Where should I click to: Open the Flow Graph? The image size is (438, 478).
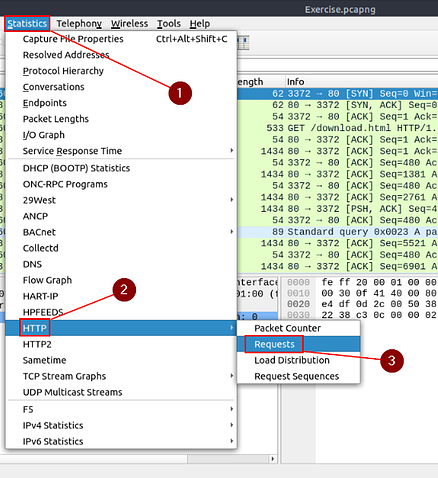click(x=121, y=280)
